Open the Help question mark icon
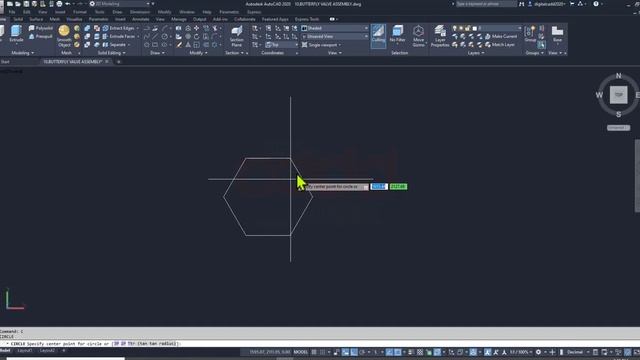The width and height of the screenshot is (640, 360). [596, 4]
